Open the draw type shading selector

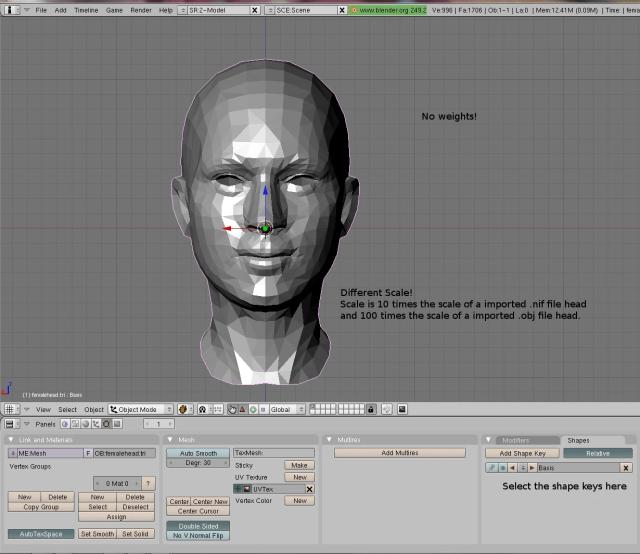(185, 409)
